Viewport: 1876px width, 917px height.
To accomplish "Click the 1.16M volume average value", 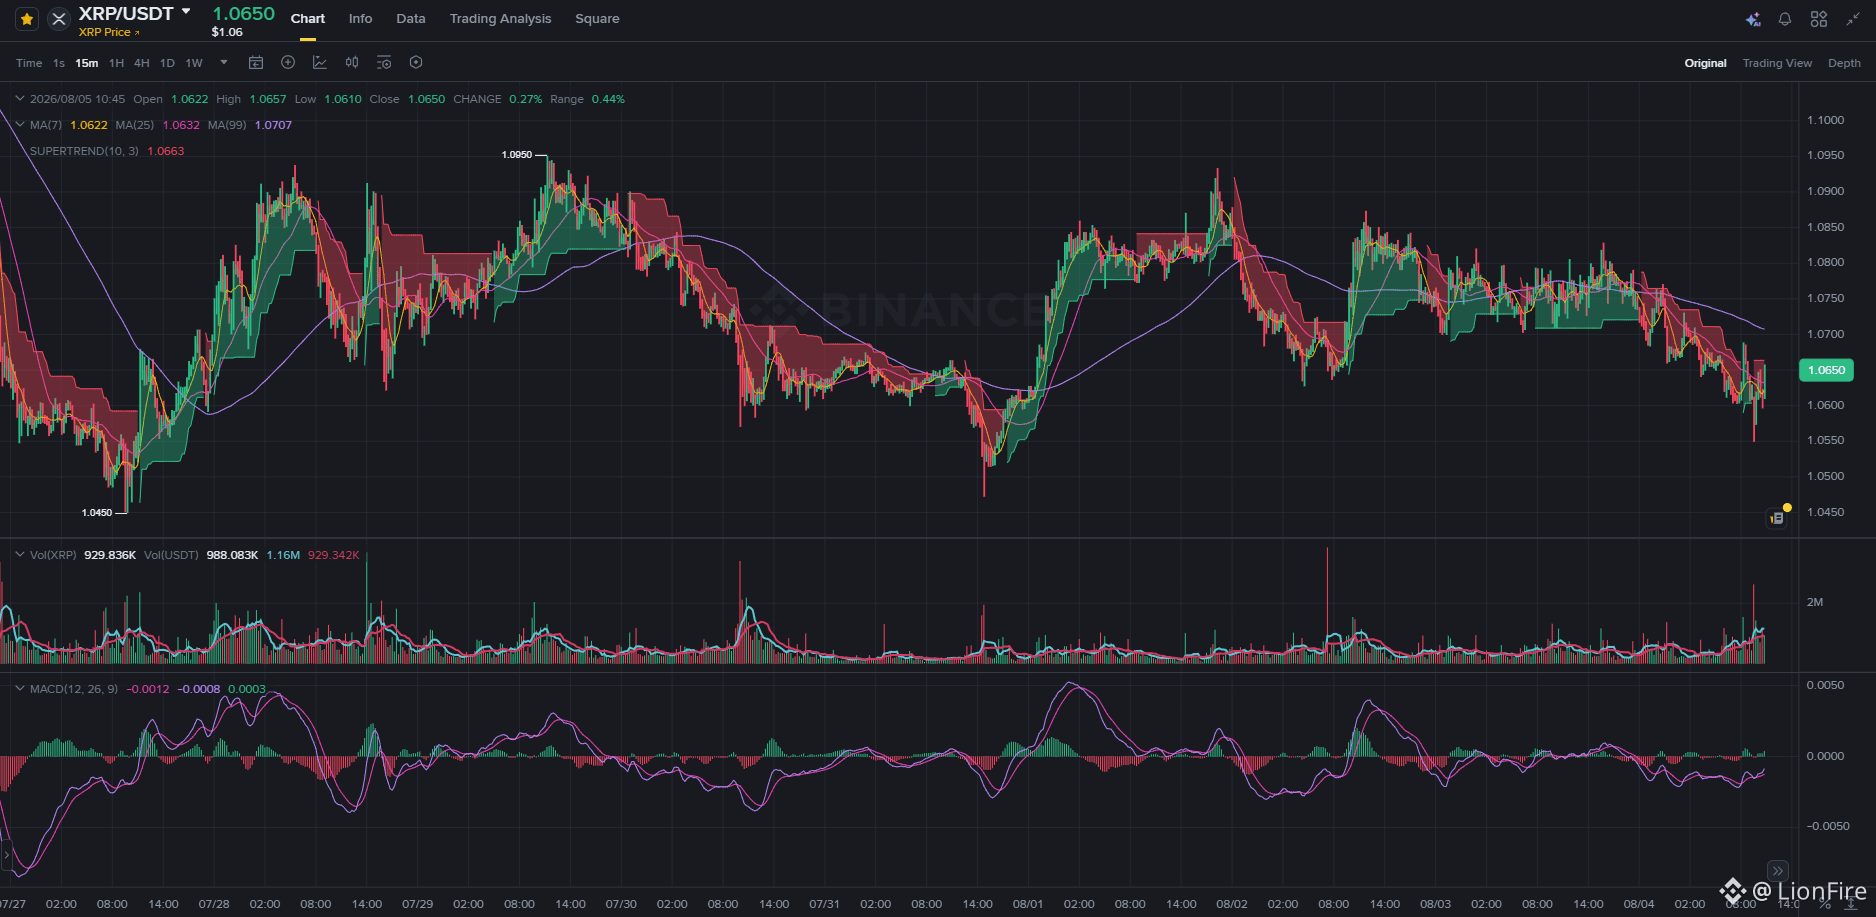I will click(x=283, y=555).
